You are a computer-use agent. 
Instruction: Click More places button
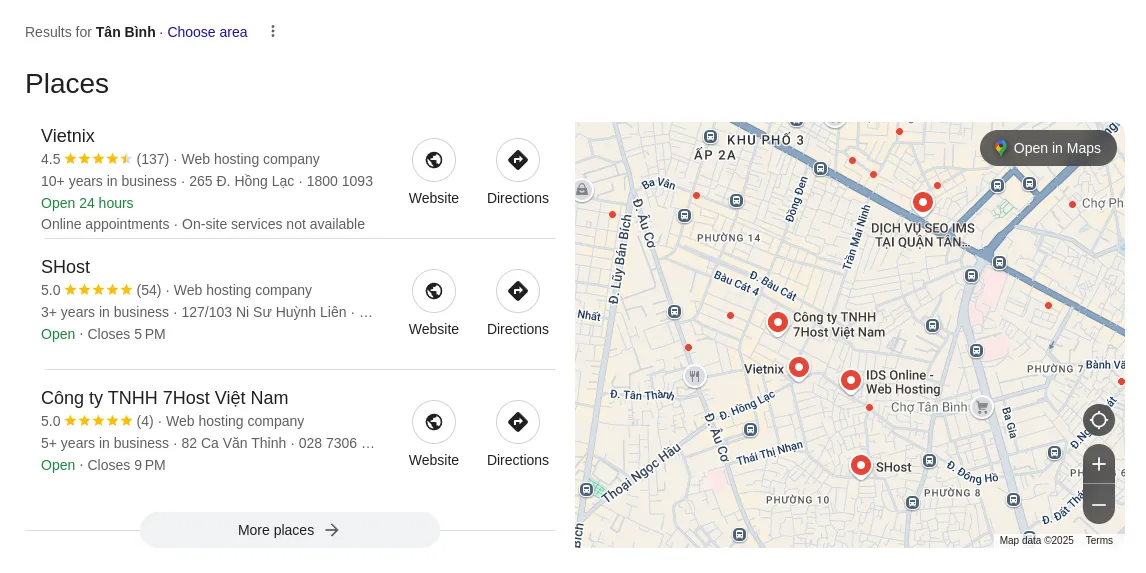coord(290,530)
